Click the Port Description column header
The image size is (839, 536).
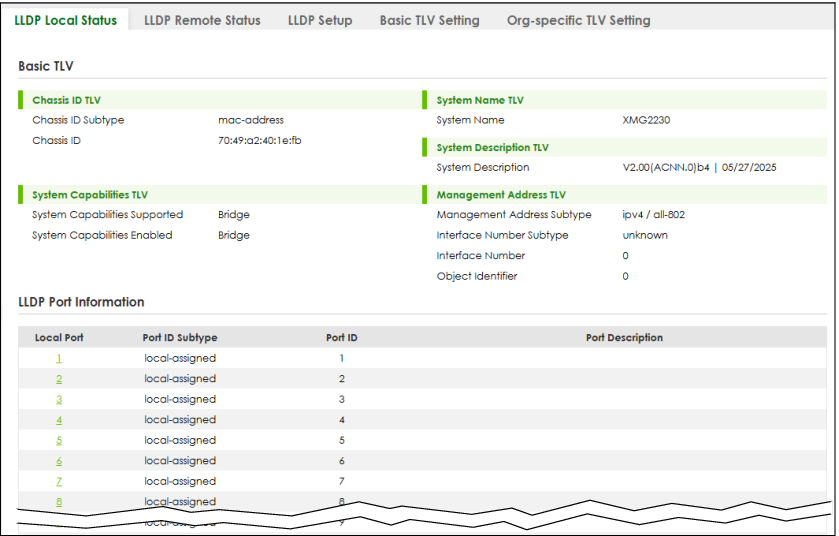[624, 338]
